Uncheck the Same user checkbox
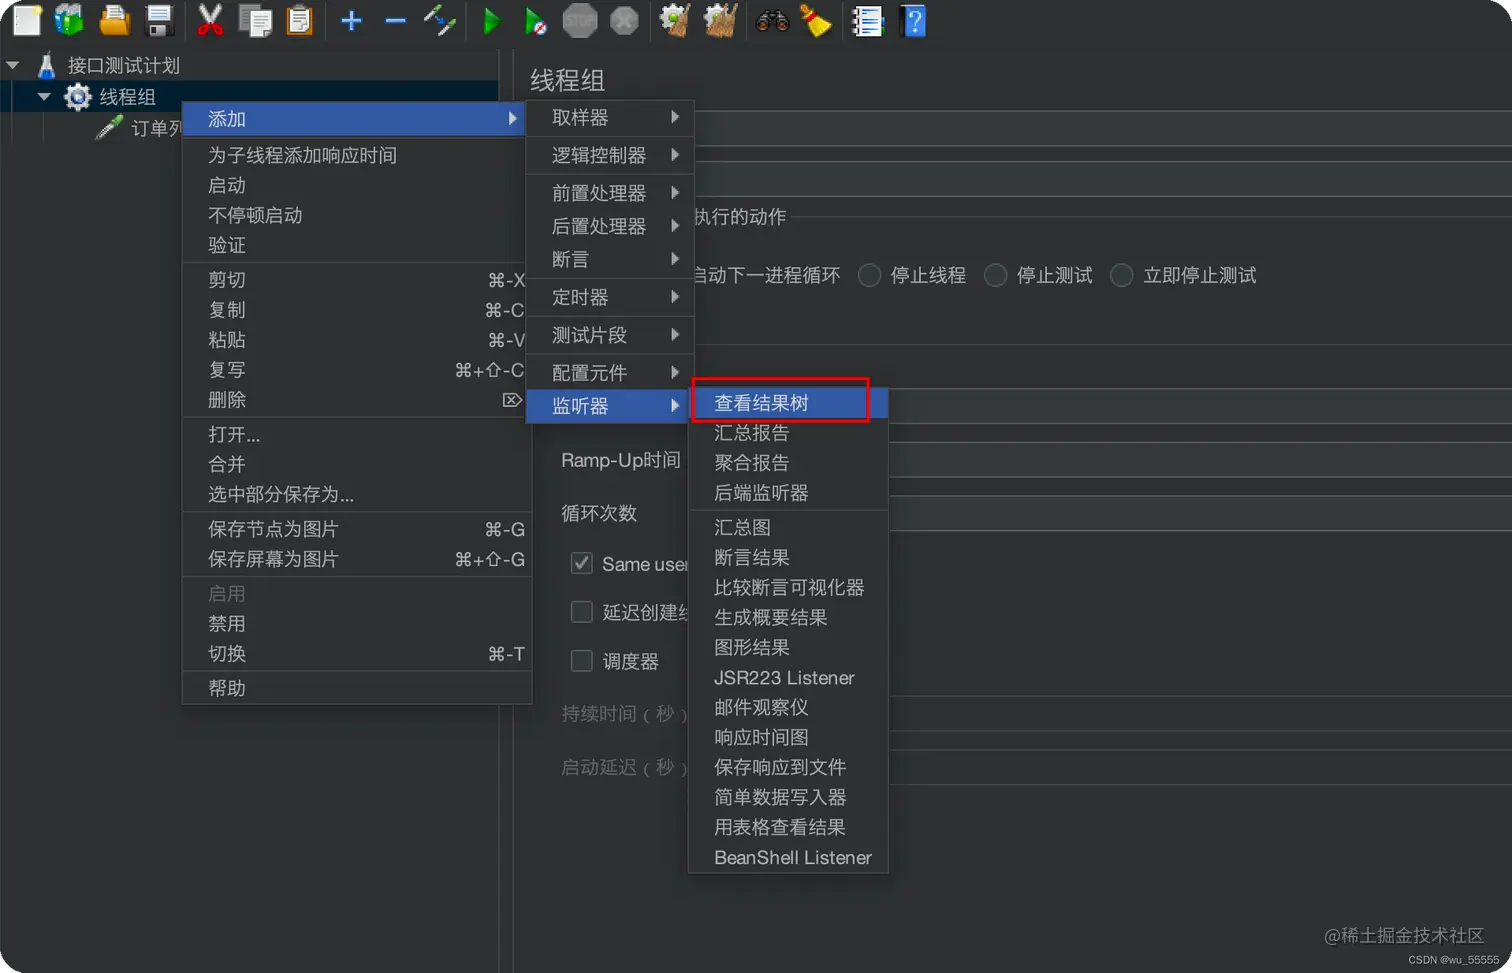 (x=582, y=563)
